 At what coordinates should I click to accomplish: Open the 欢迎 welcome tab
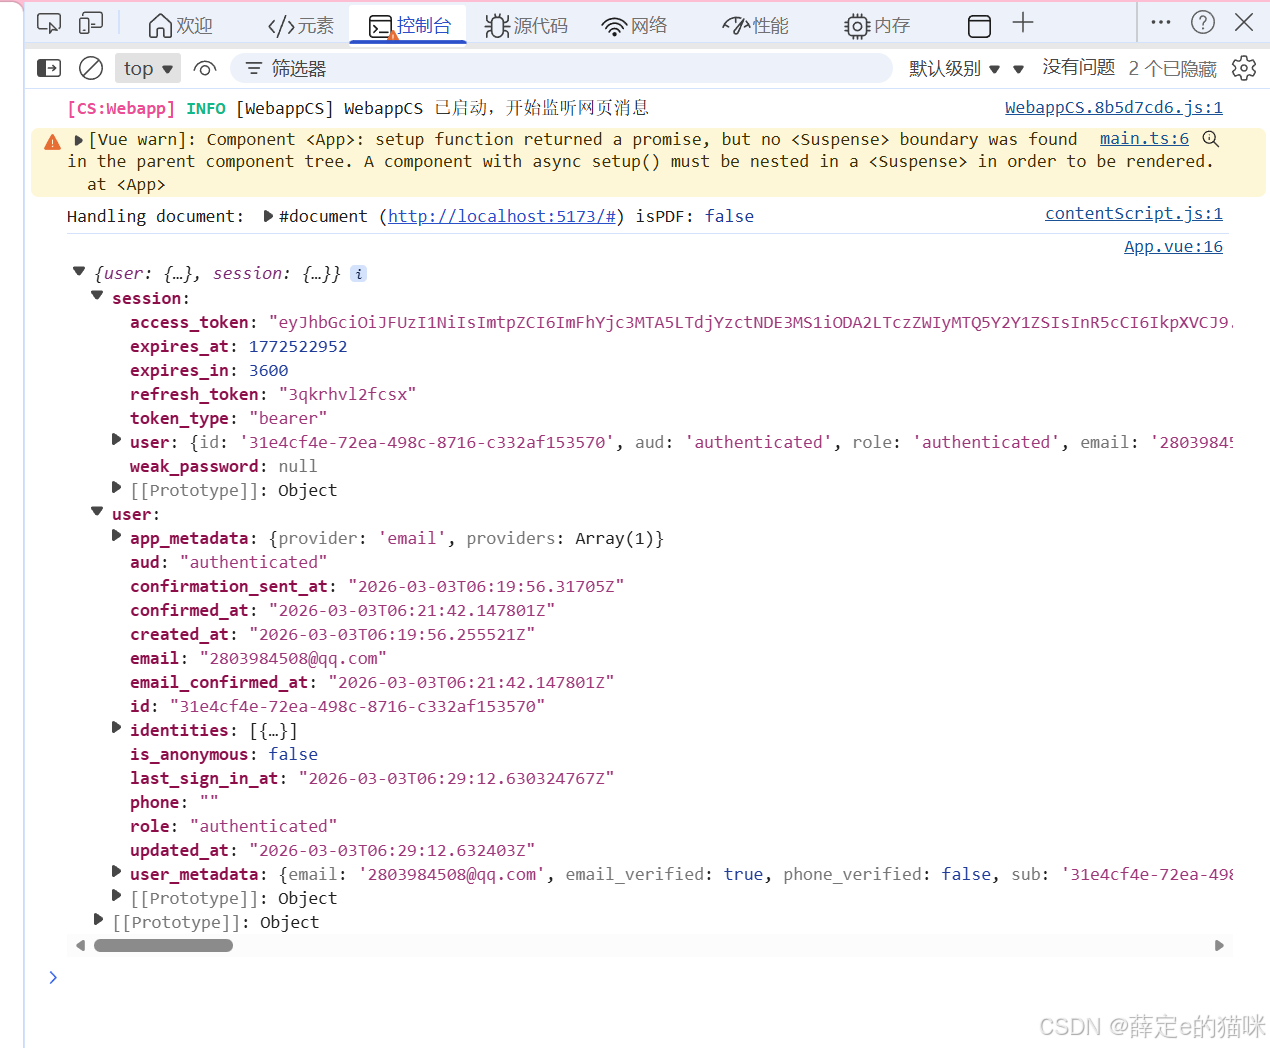coord(180,25)
